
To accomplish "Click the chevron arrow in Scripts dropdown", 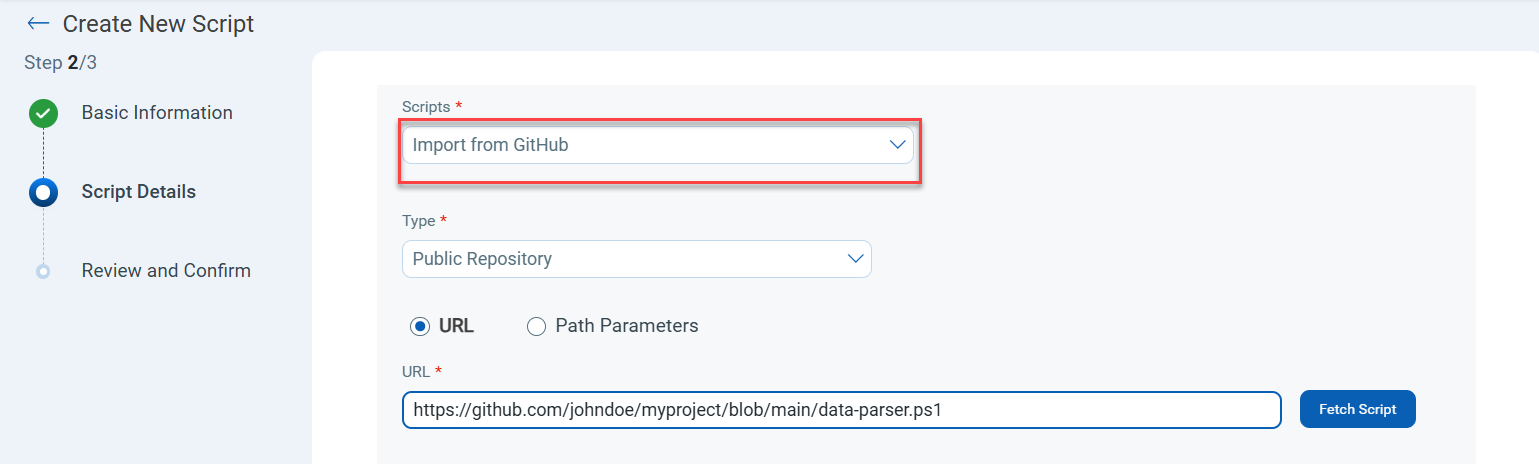I will coord(897,145).
